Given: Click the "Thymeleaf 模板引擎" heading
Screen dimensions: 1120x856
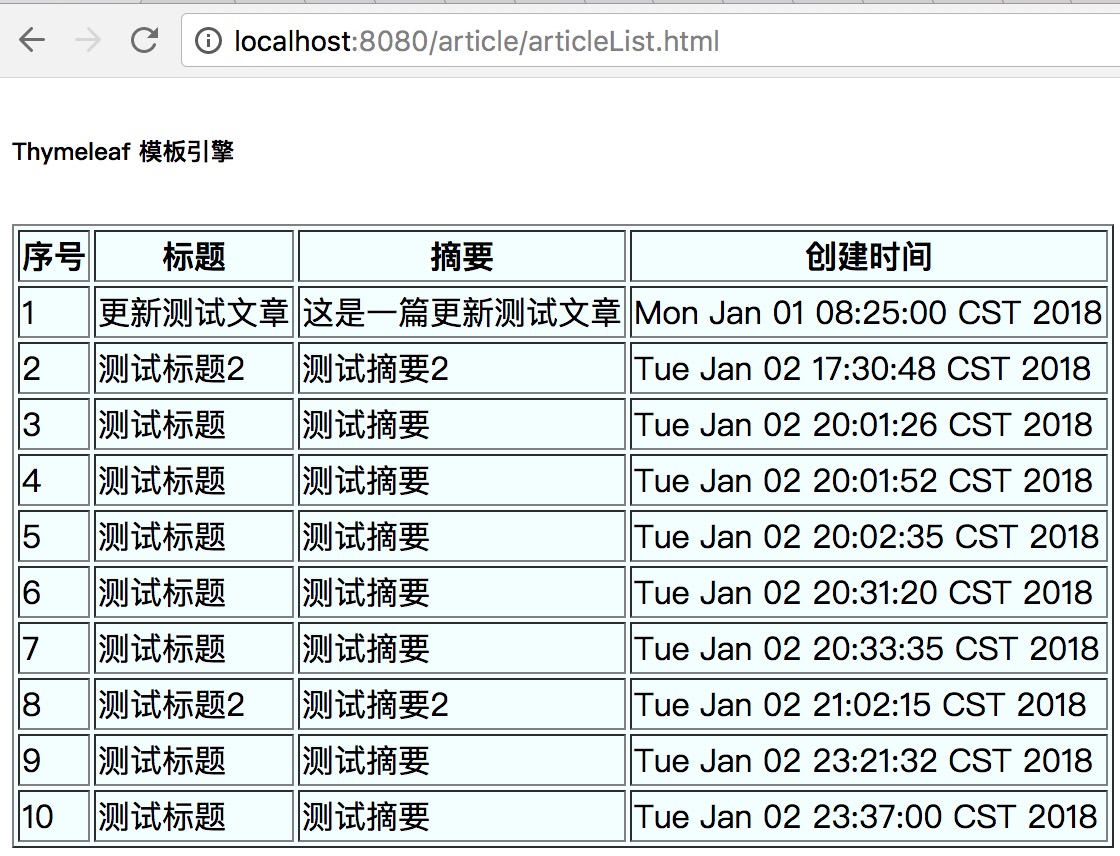Looking at the screenshot, I should 123,151.
